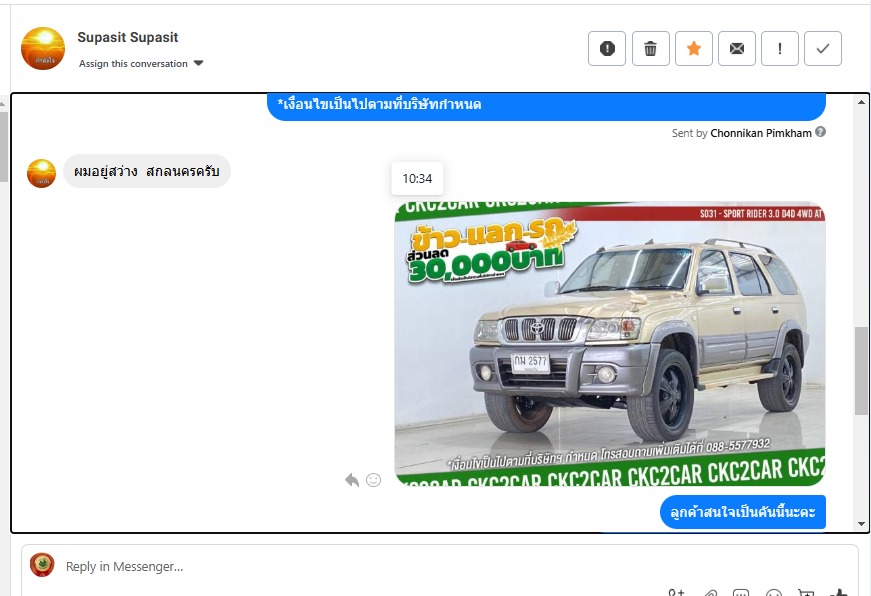The height and width of the screenshot is (596, 871).
Task: Click the chat scrollbar down arrow
Action: (x=861, y=524)
